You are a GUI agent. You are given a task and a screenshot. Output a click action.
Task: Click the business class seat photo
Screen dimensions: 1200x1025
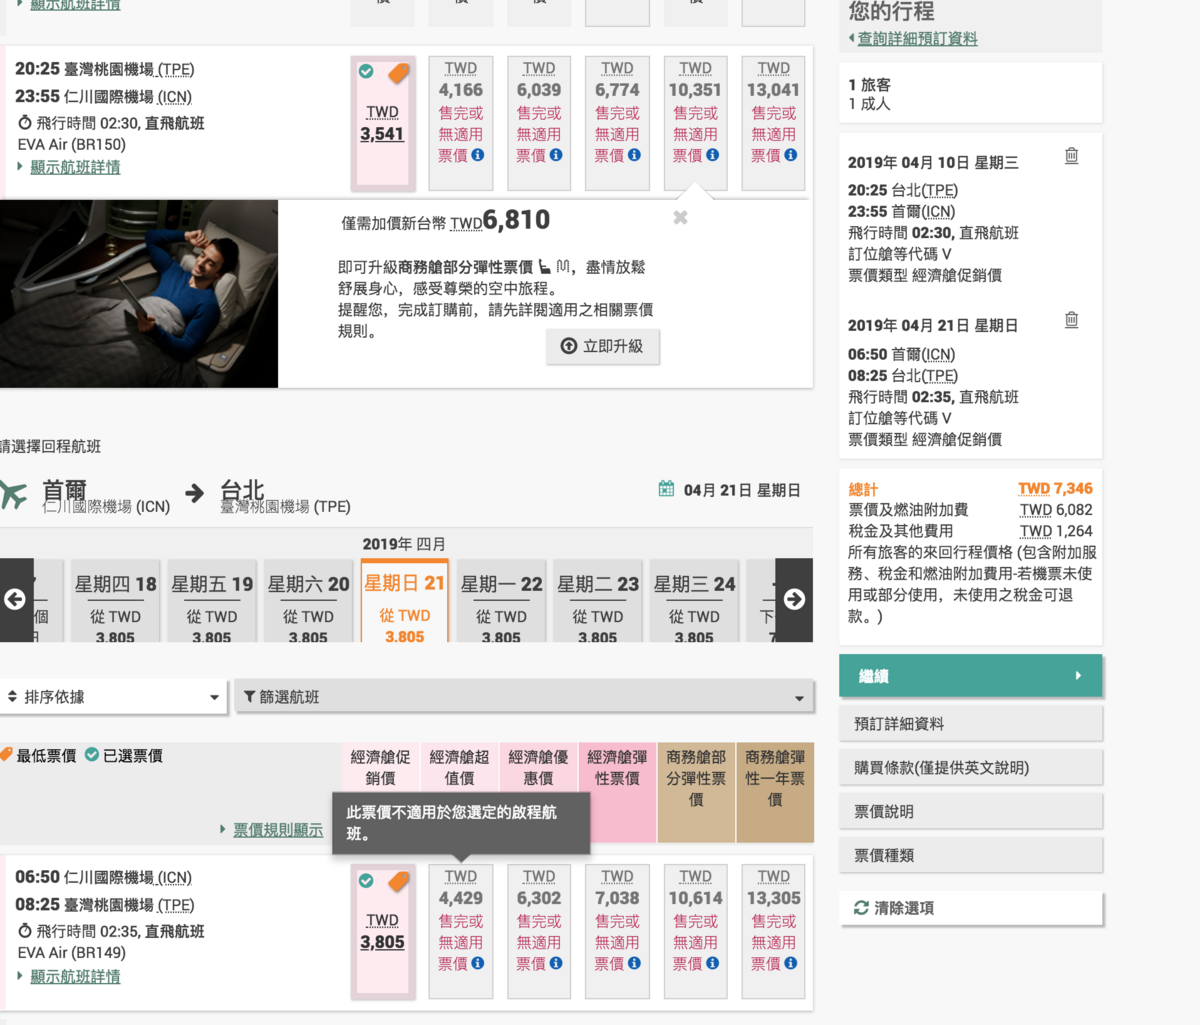click(x=139, y=294)
